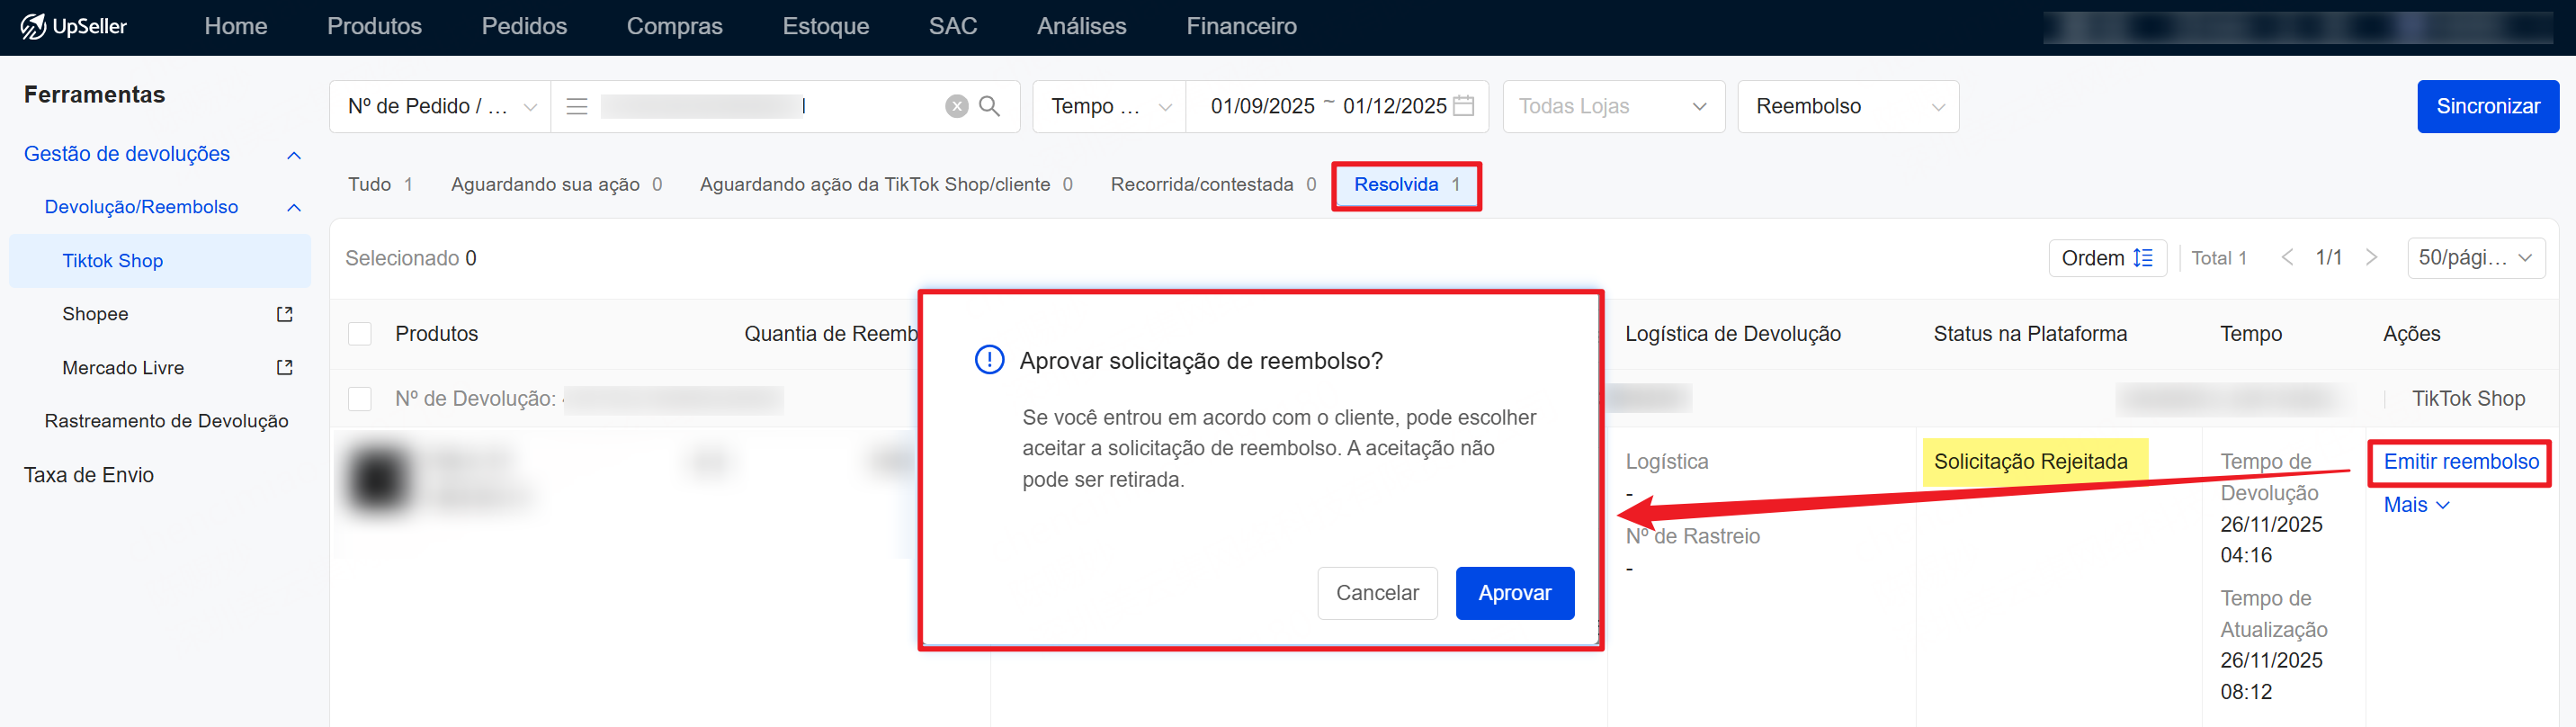Open the Reembolso type dropdown
Screen dimensions: 2576x727
click(x=1847, y=106)
